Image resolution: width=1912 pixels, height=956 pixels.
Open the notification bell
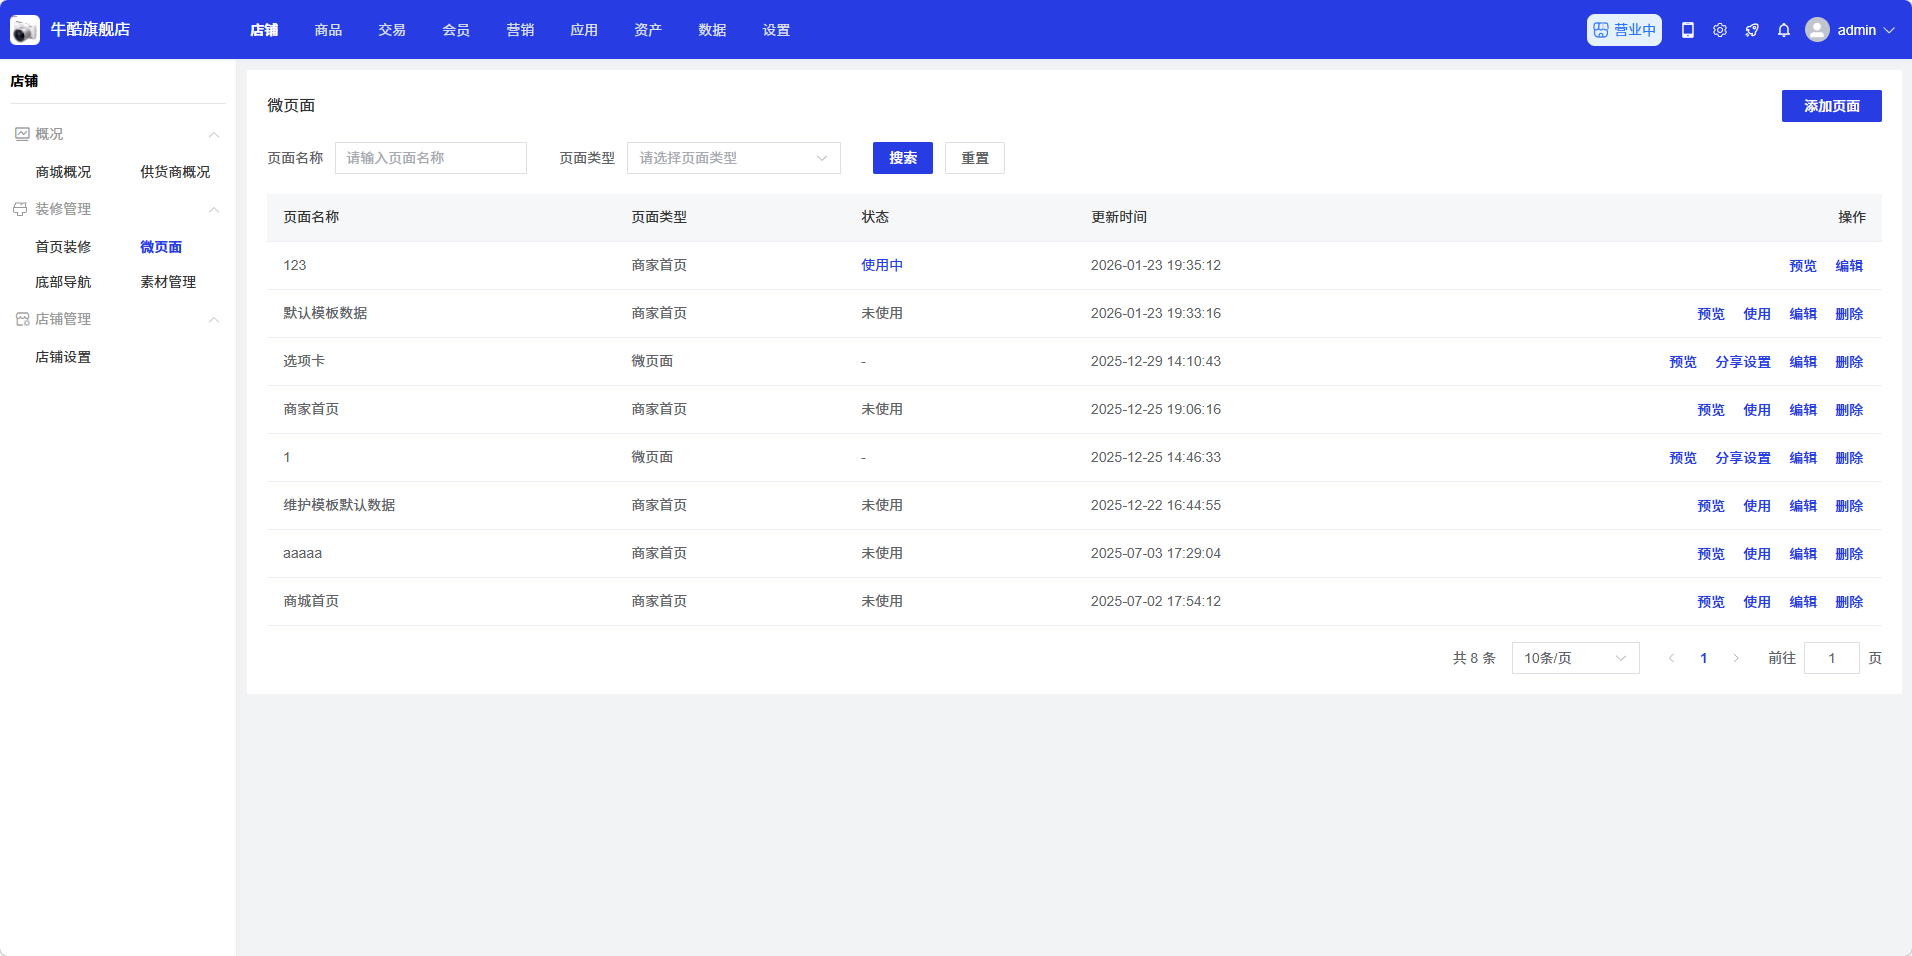click(1784, 30)
